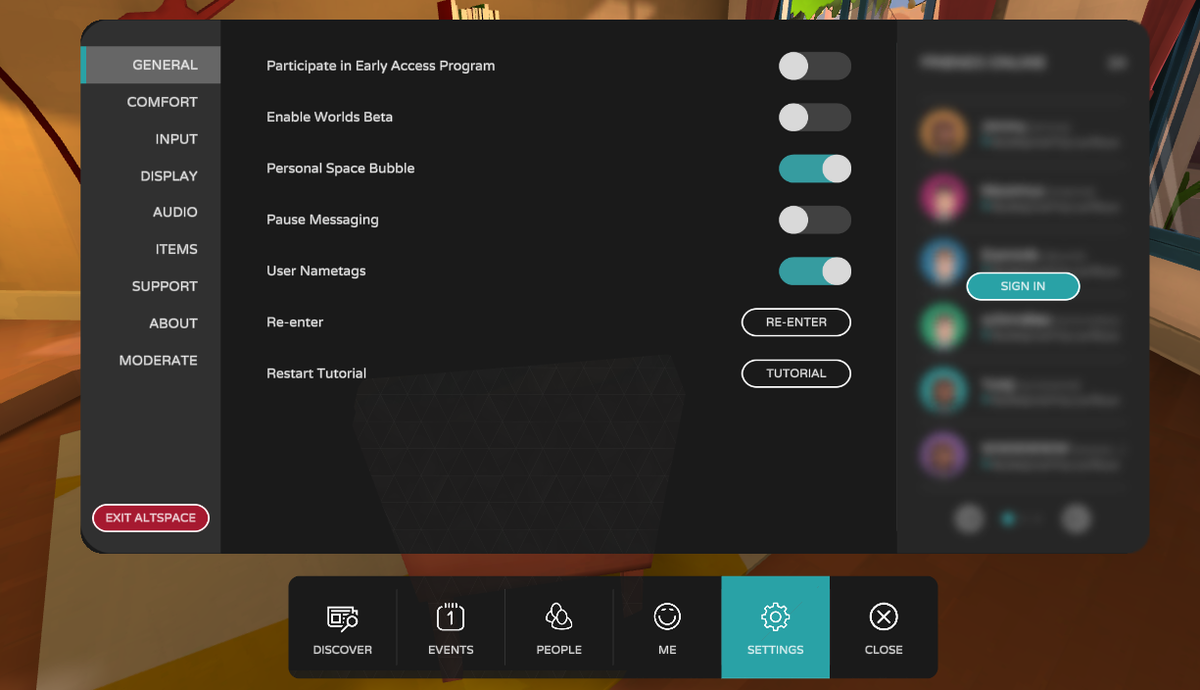1200x690 pixels.
Task: Select the General settings tab
Action: [x=151, y=65]
